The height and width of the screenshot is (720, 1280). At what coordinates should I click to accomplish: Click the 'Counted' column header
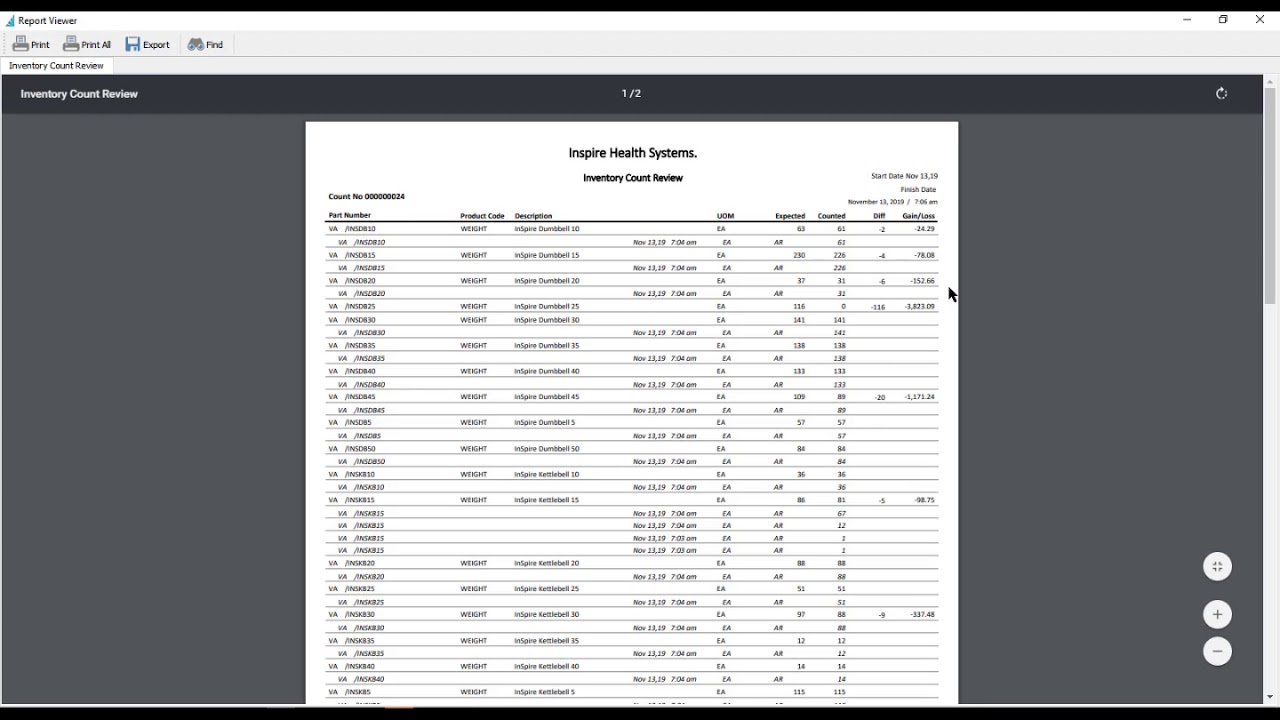tap(831, 216)
